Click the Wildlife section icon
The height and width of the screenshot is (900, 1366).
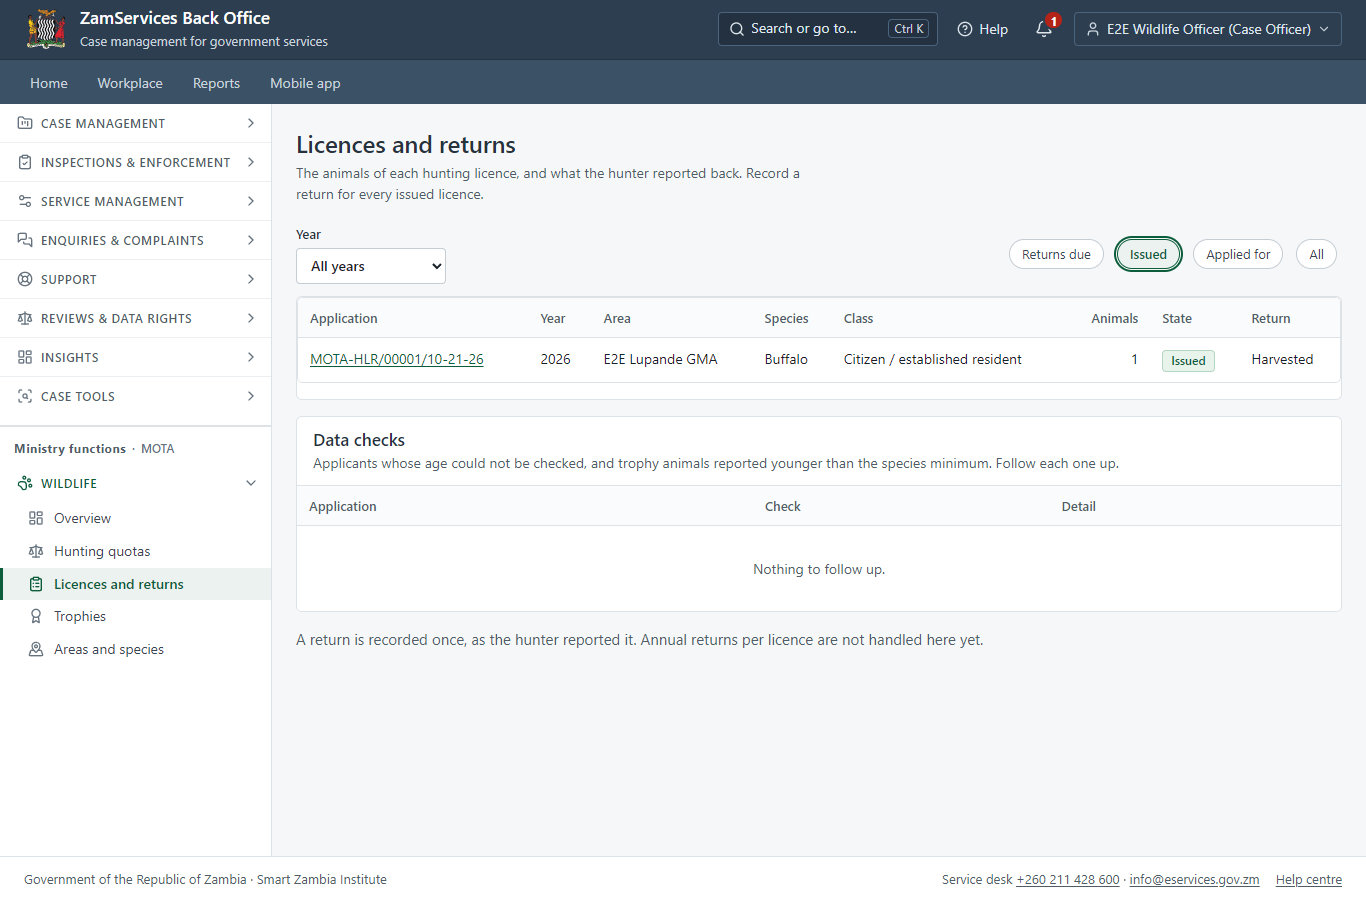pyautogui.click(x=25, y=483)
